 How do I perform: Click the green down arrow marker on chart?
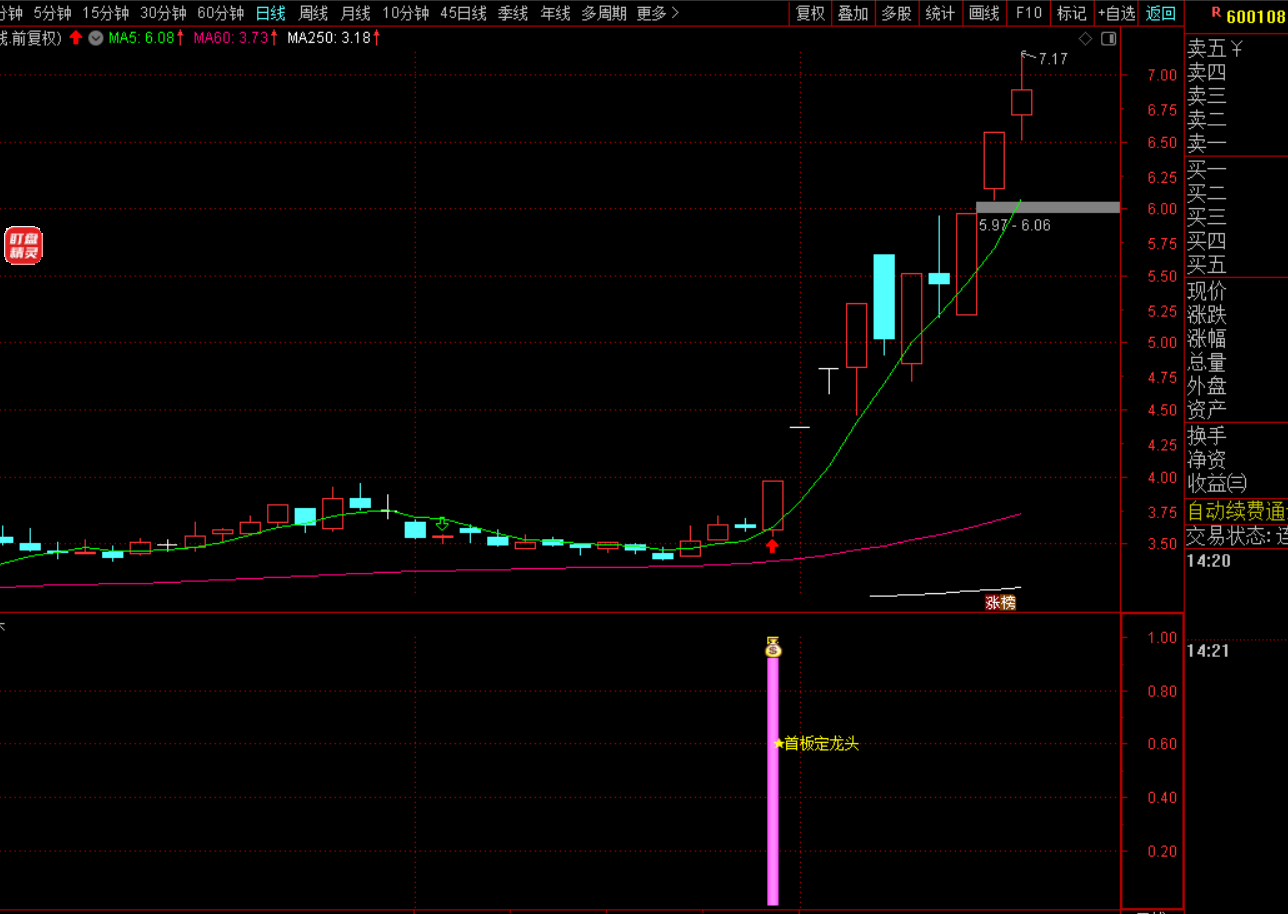441,523
